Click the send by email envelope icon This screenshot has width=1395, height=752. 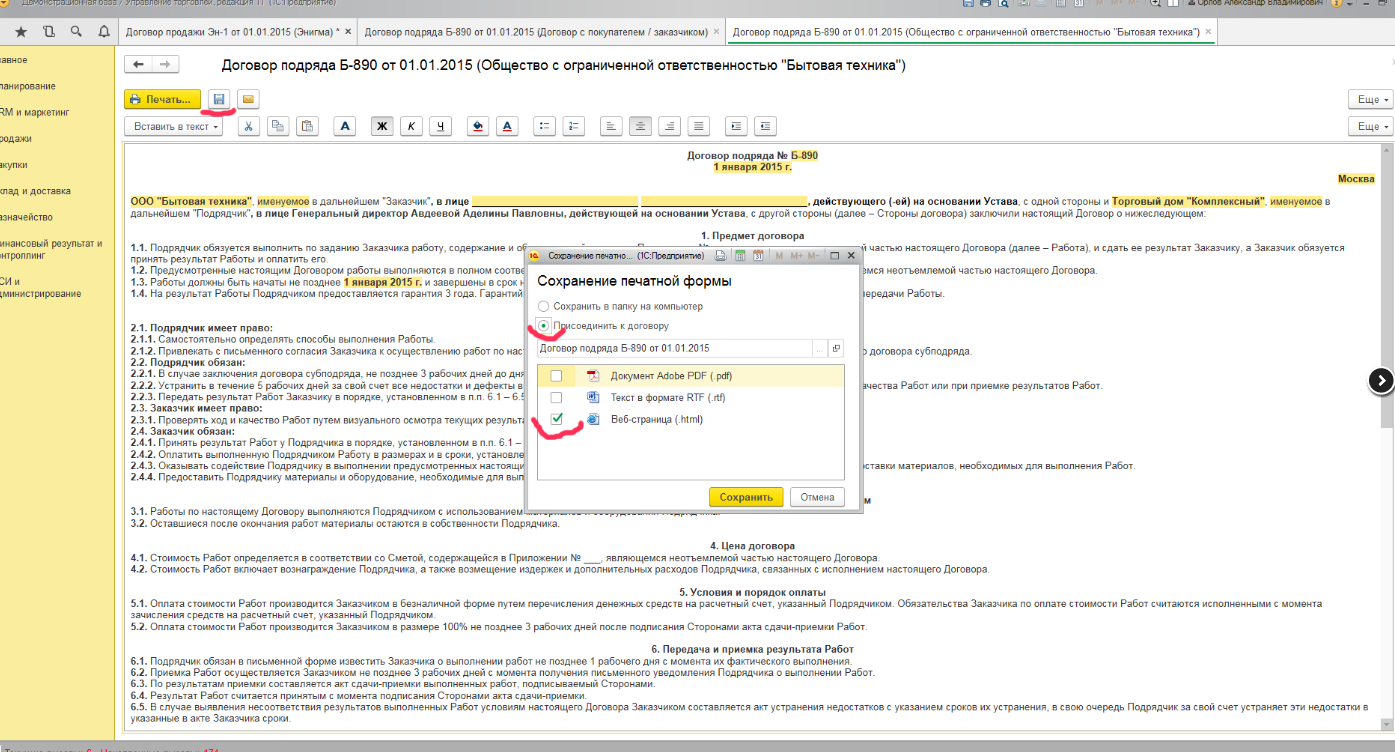(x=246, y=99)
